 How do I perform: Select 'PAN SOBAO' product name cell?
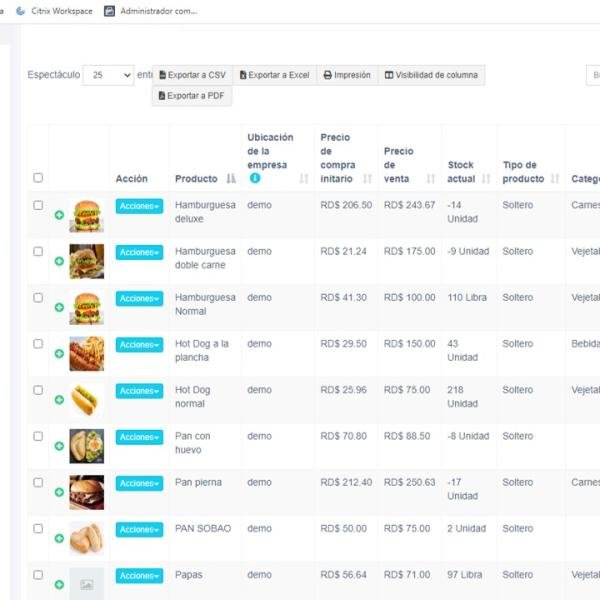point(203,528)
